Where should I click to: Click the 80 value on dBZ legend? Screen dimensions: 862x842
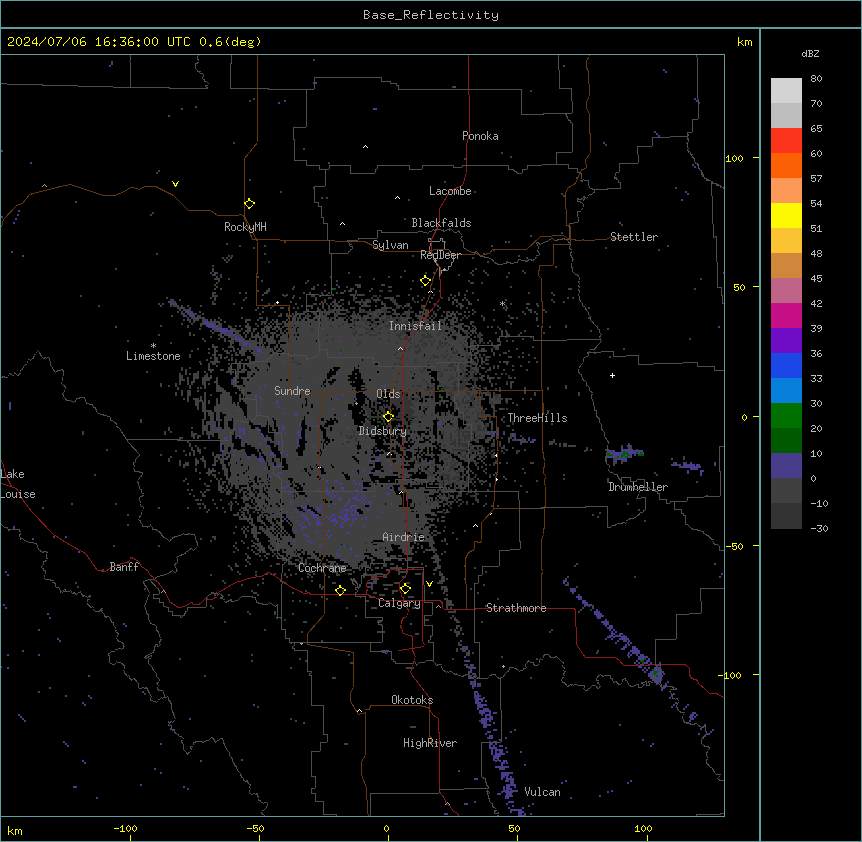tap(816, 79)
